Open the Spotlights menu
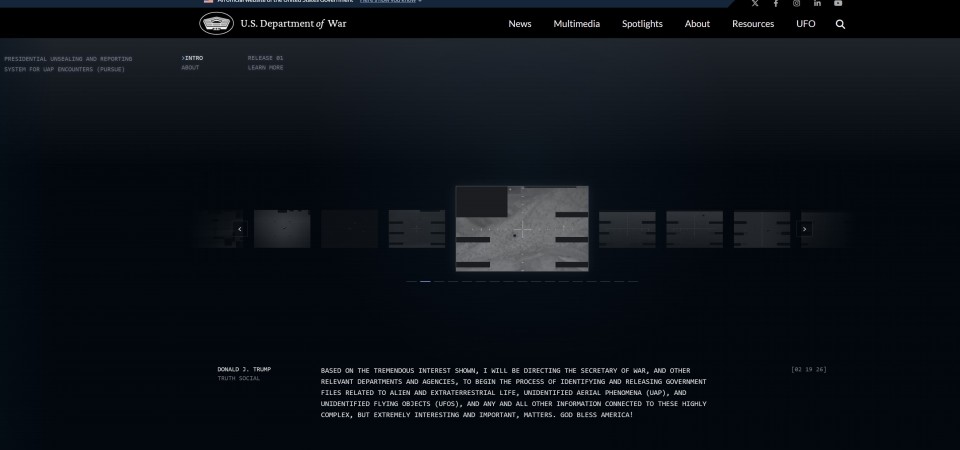Image resolution: width=960 pixels, height=450 pixels. point(642,24)
